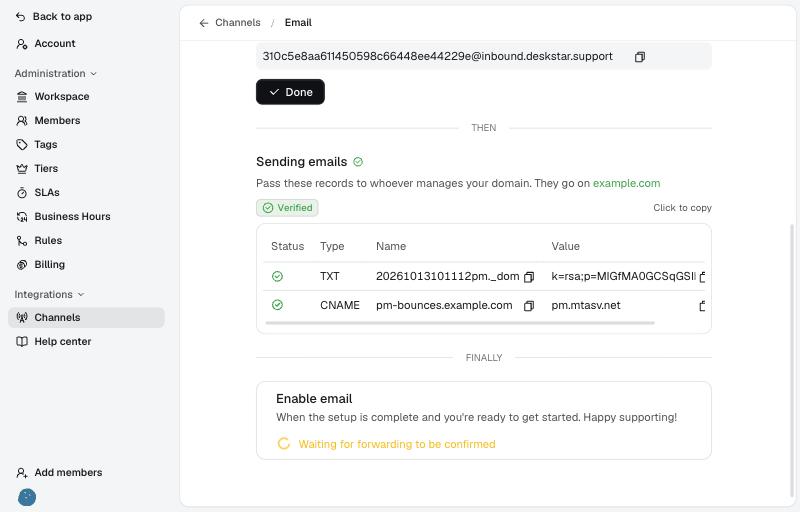Click the Channels antenna icon

tap(22, 318)
